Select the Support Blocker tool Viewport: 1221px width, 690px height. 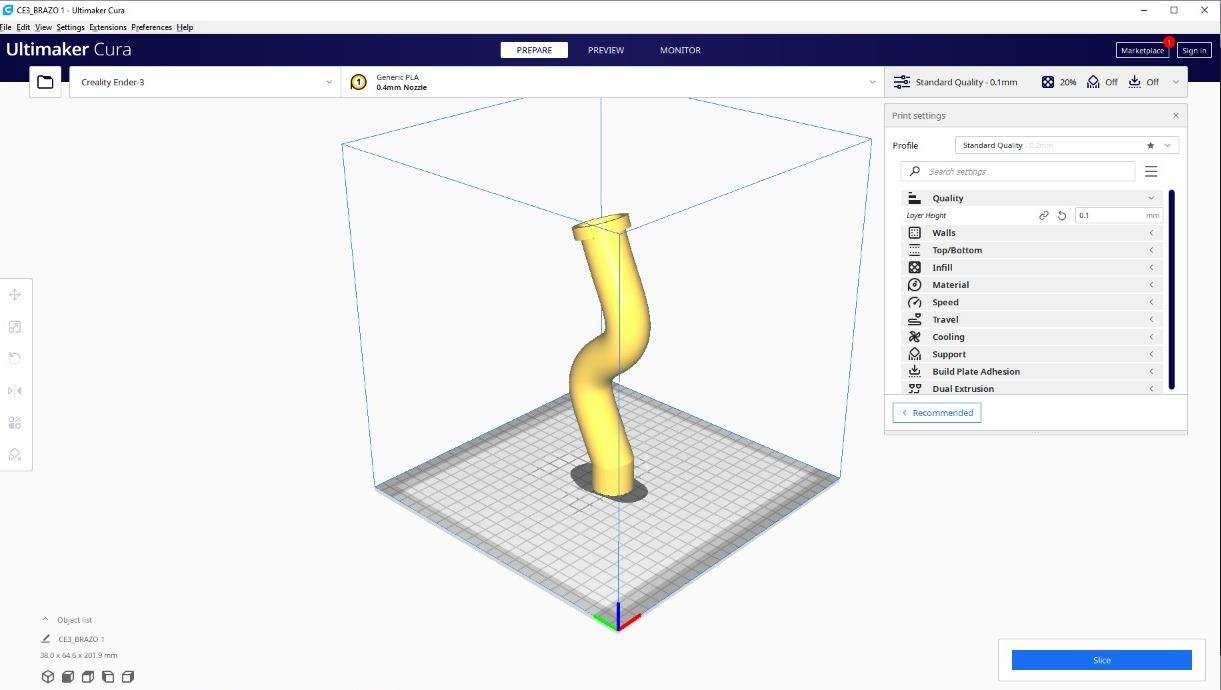pos(15,454)
